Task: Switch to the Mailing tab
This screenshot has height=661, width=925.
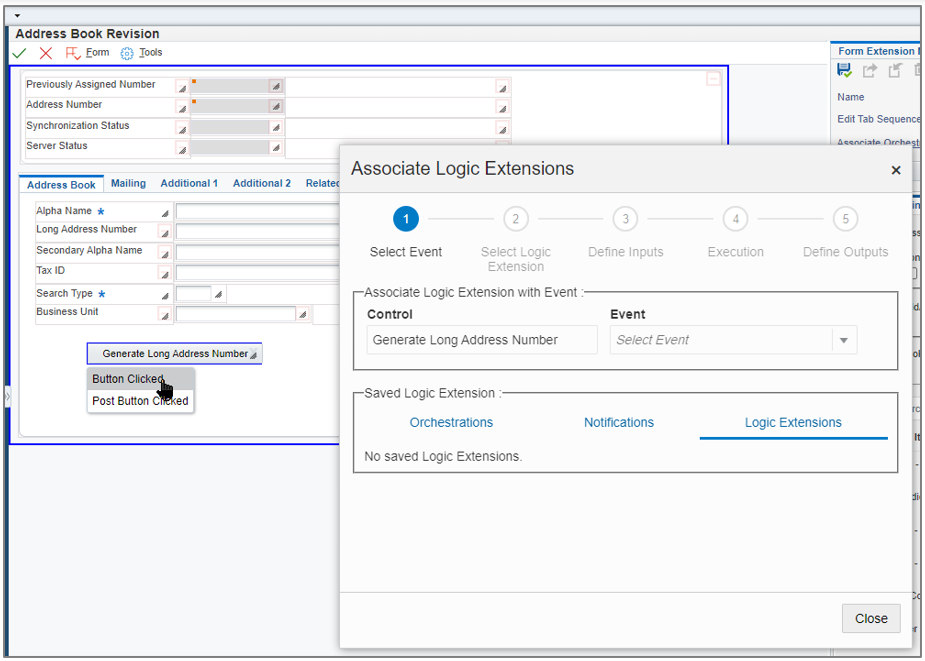Action: 128,184
